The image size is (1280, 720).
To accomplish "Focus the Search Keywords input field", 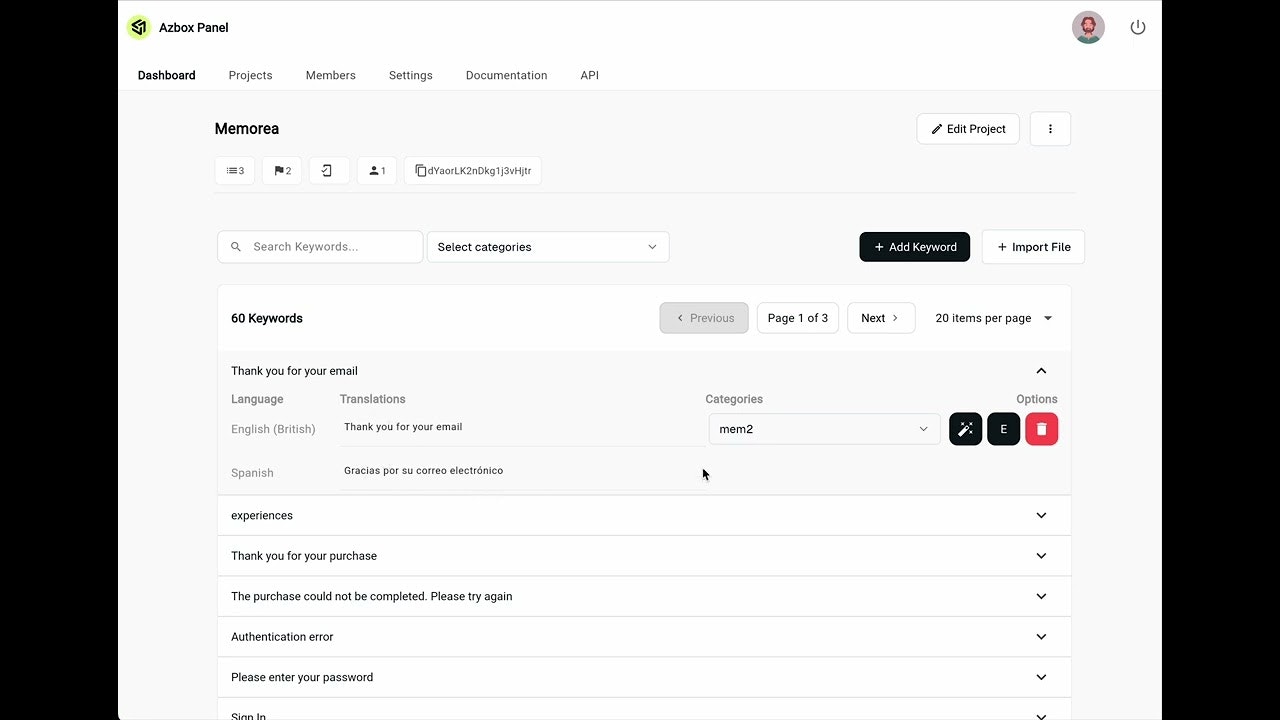I will click(x=320, y=247).
